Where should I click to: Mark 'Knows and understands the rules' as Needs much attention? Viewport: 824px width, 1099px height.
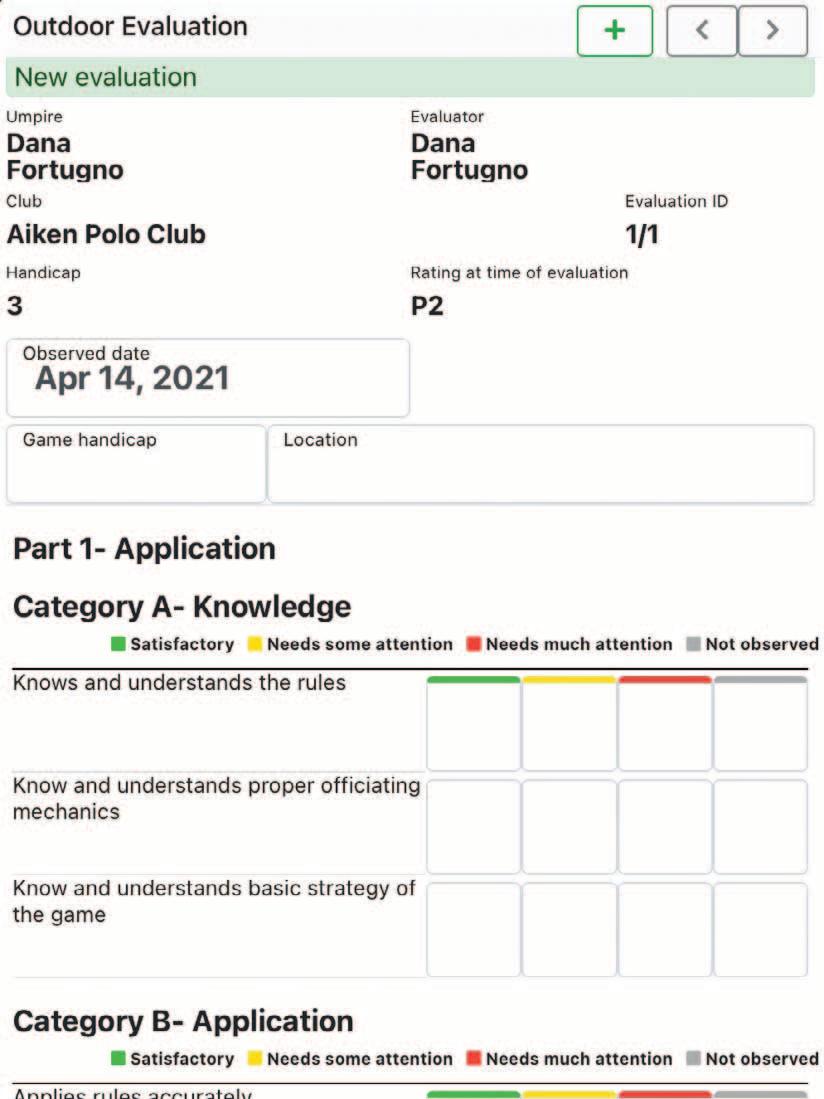point(665,724)
